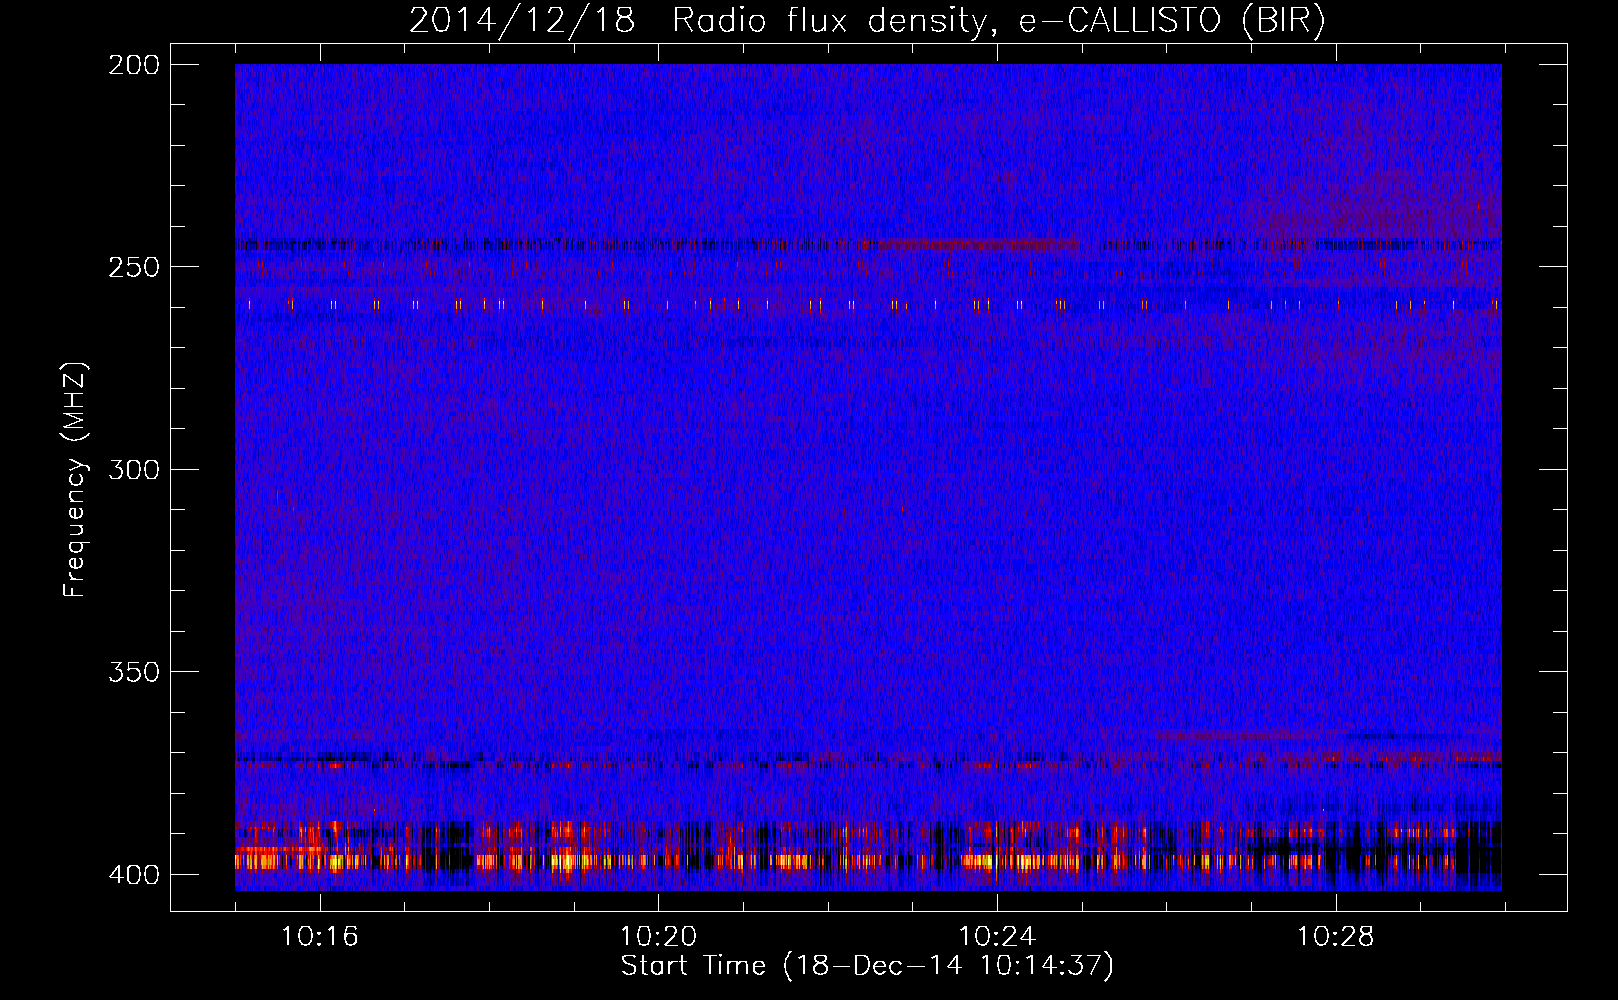Click the 10:24 time tick label

point(997,937)
